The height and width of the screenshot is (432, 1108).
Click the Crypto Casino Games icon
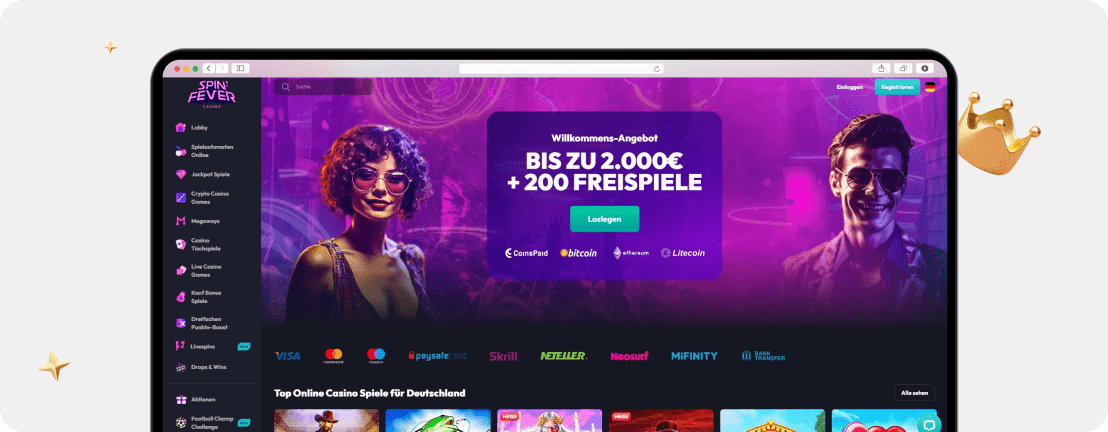point(181,197)
